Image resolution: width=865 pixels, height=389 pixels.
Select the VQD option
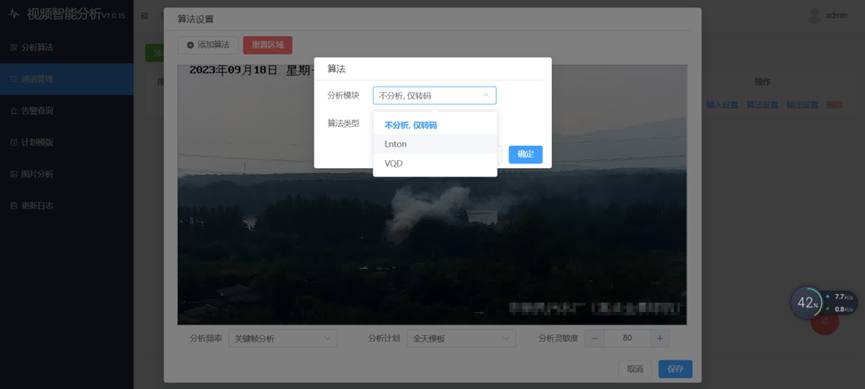[x=435, y=163]
